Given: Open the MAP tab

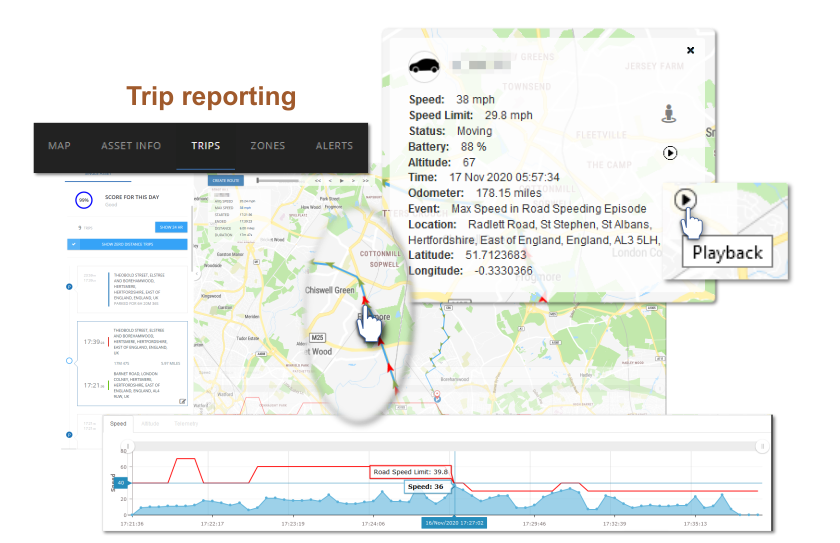Looking at the screenshot, I should tap(59, 146).
